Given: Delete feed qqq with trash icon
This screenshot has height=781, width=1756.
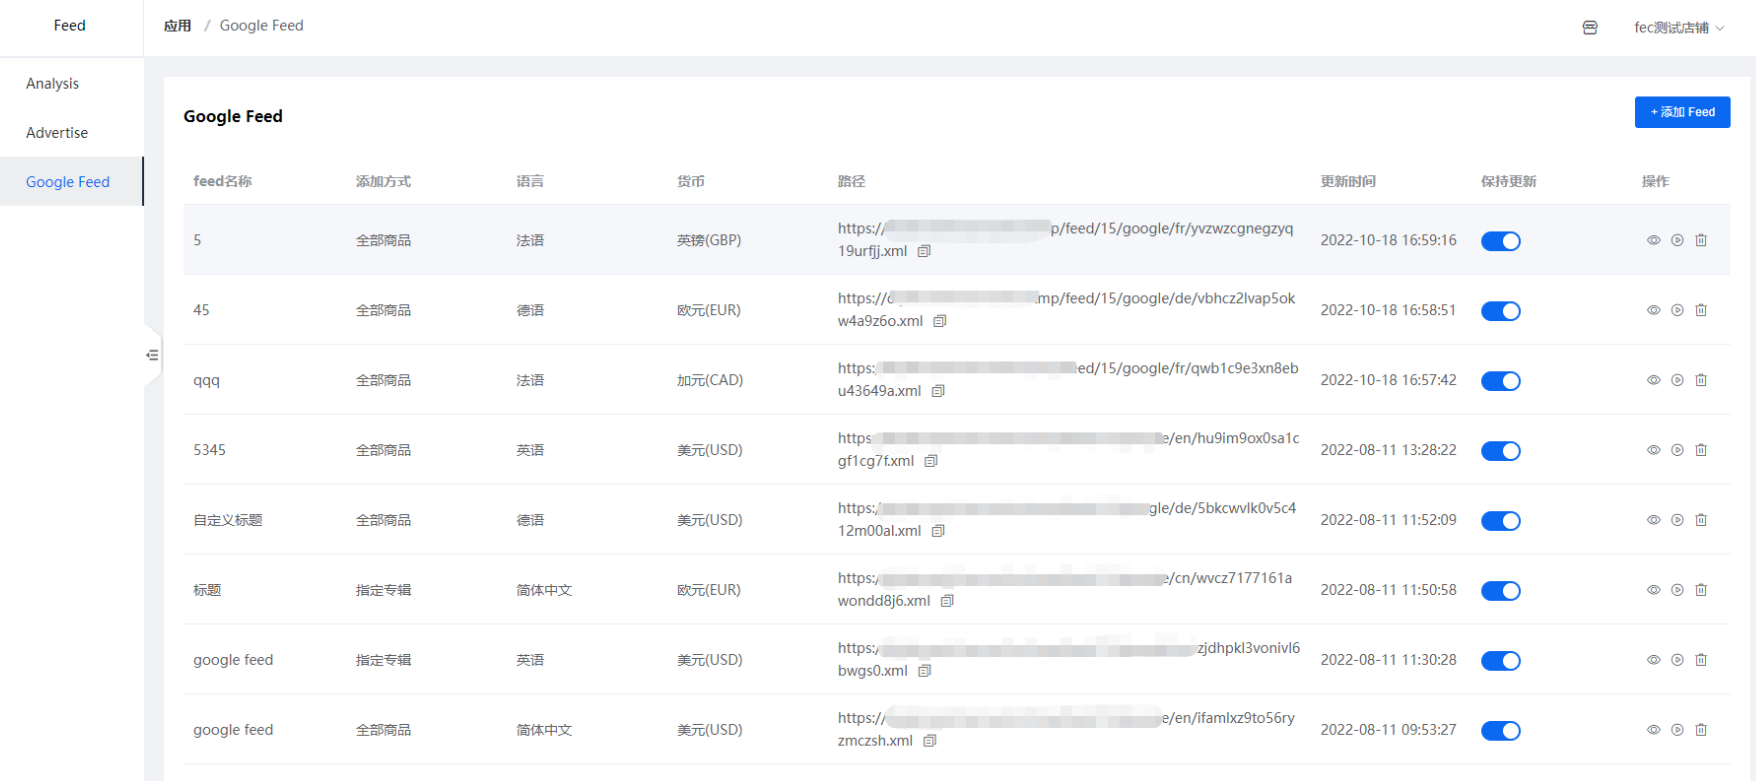Looking at the screenshot, I should 1701,380.
